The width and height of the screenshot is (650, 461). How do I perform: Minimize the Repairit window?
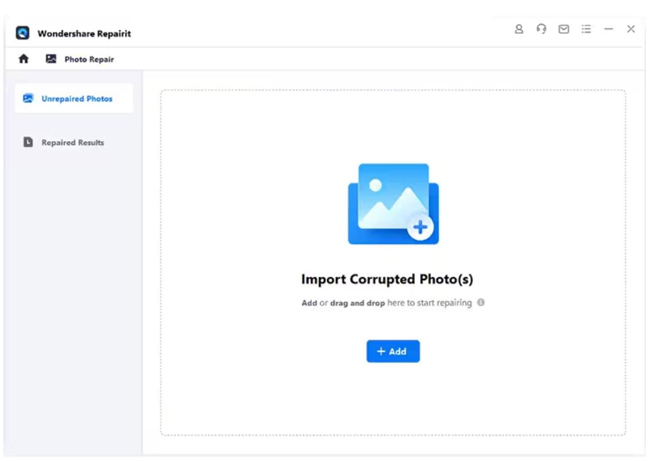coord(608,29)
